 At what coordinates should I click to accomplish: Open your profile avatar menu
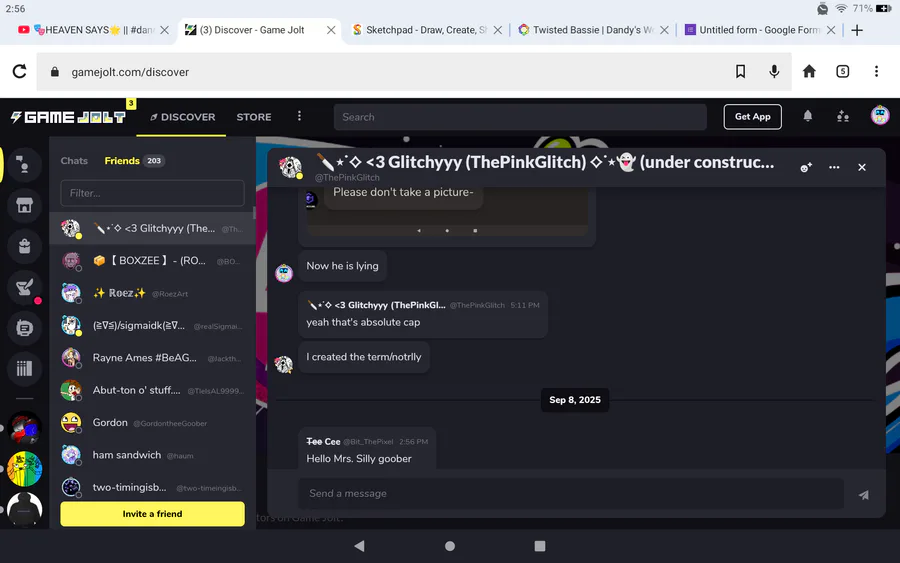[880, 116]
